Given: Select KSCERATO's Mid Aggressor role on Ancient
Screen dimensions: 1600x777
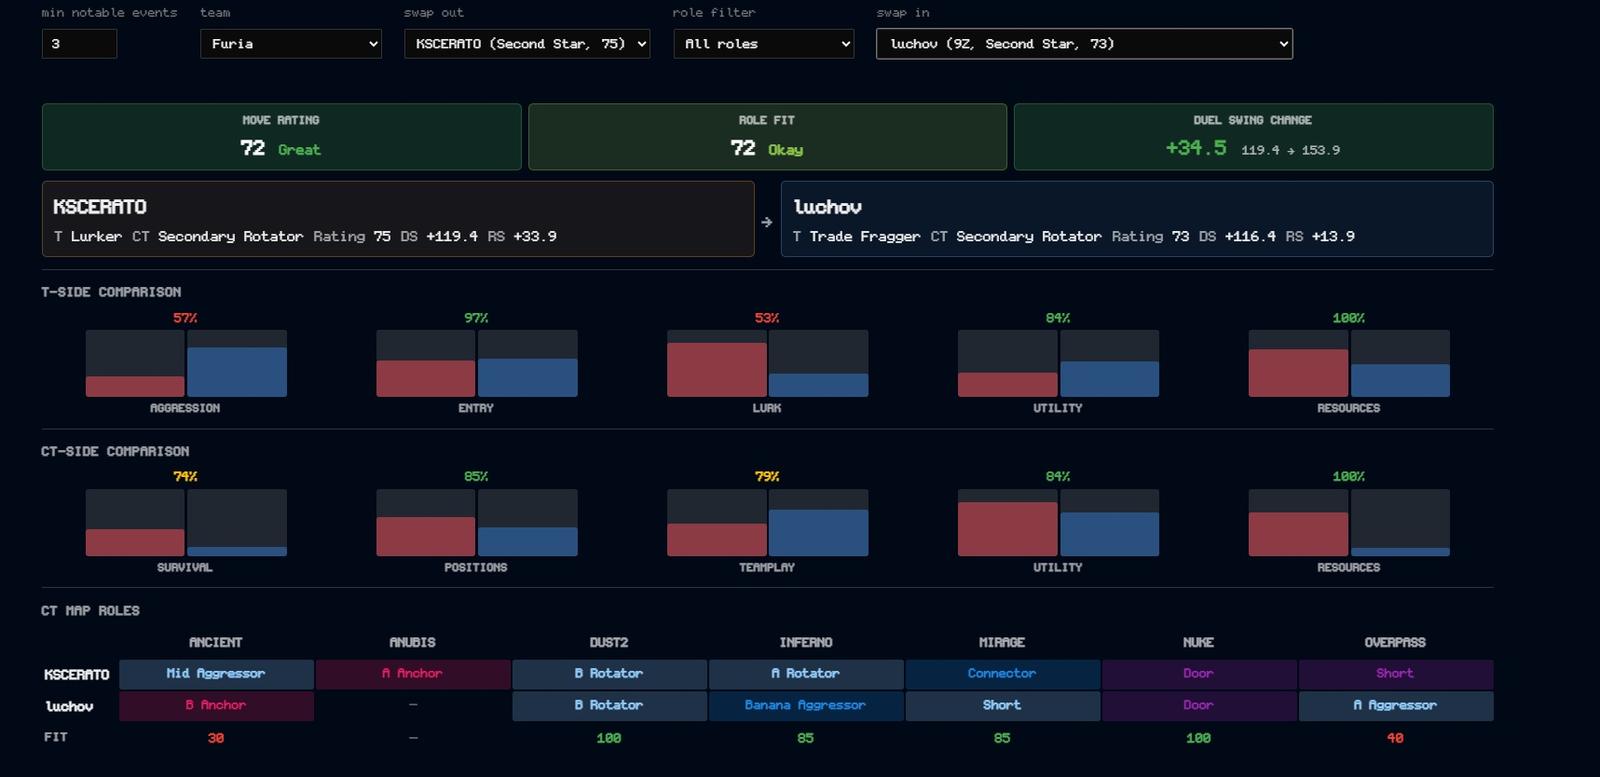Looking at the screenshot, I should pos(216,674).
